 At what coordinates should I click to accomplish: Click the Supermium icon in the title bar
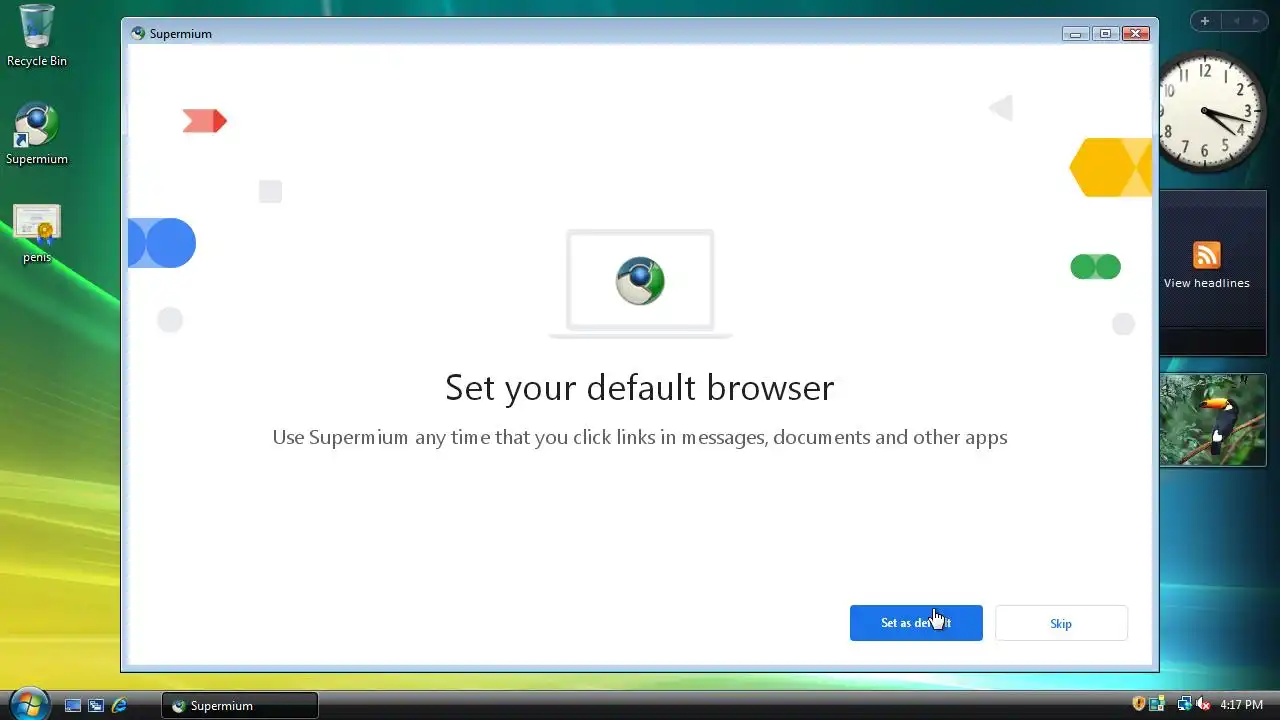point(138,33)
